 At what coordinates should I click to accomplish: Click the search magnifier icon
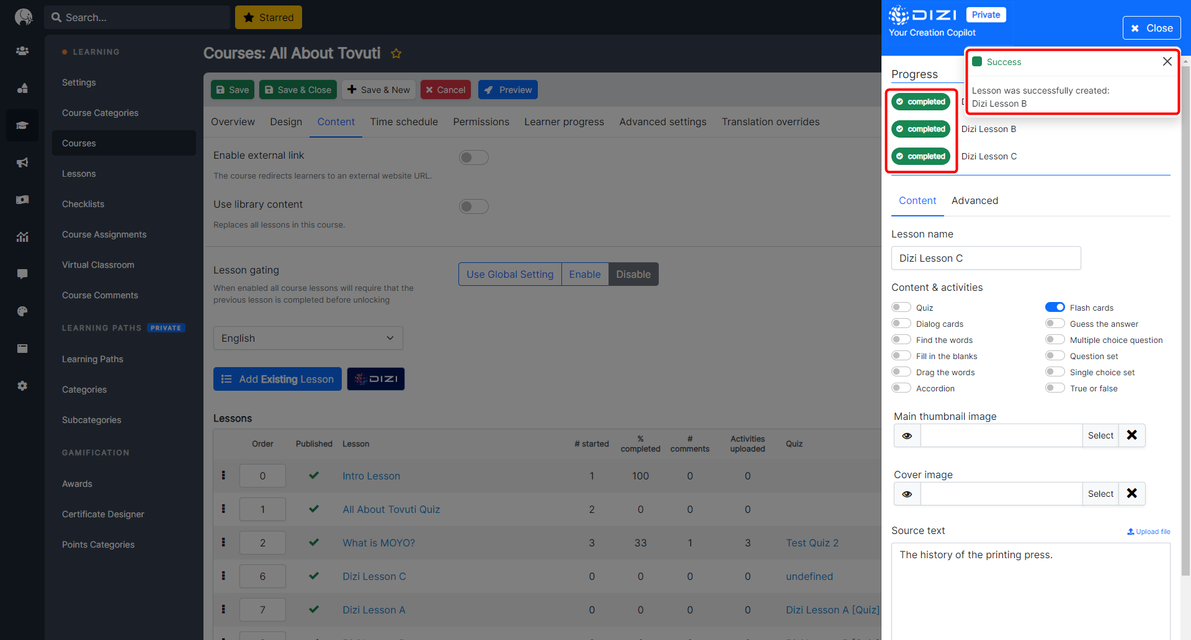point(56,17)
